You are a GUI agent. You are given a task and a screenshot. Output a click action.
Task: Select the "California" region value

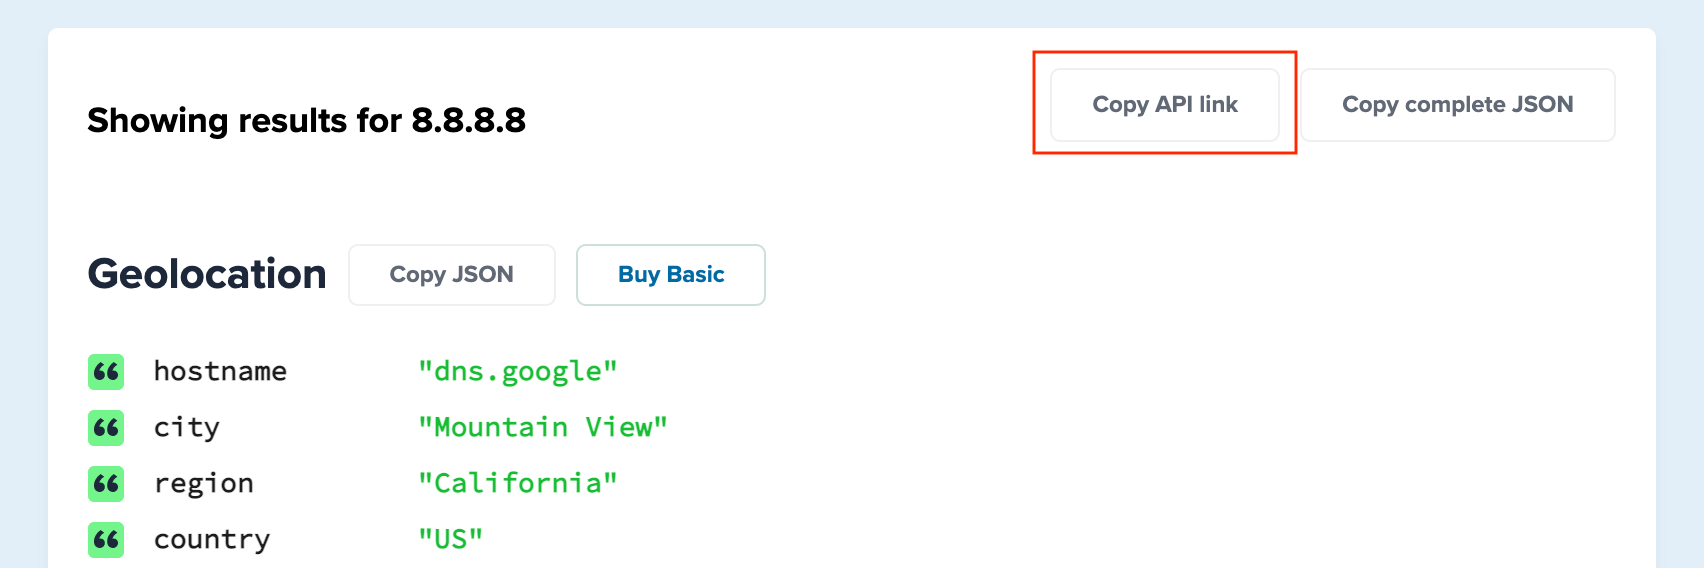pos(518,484)
